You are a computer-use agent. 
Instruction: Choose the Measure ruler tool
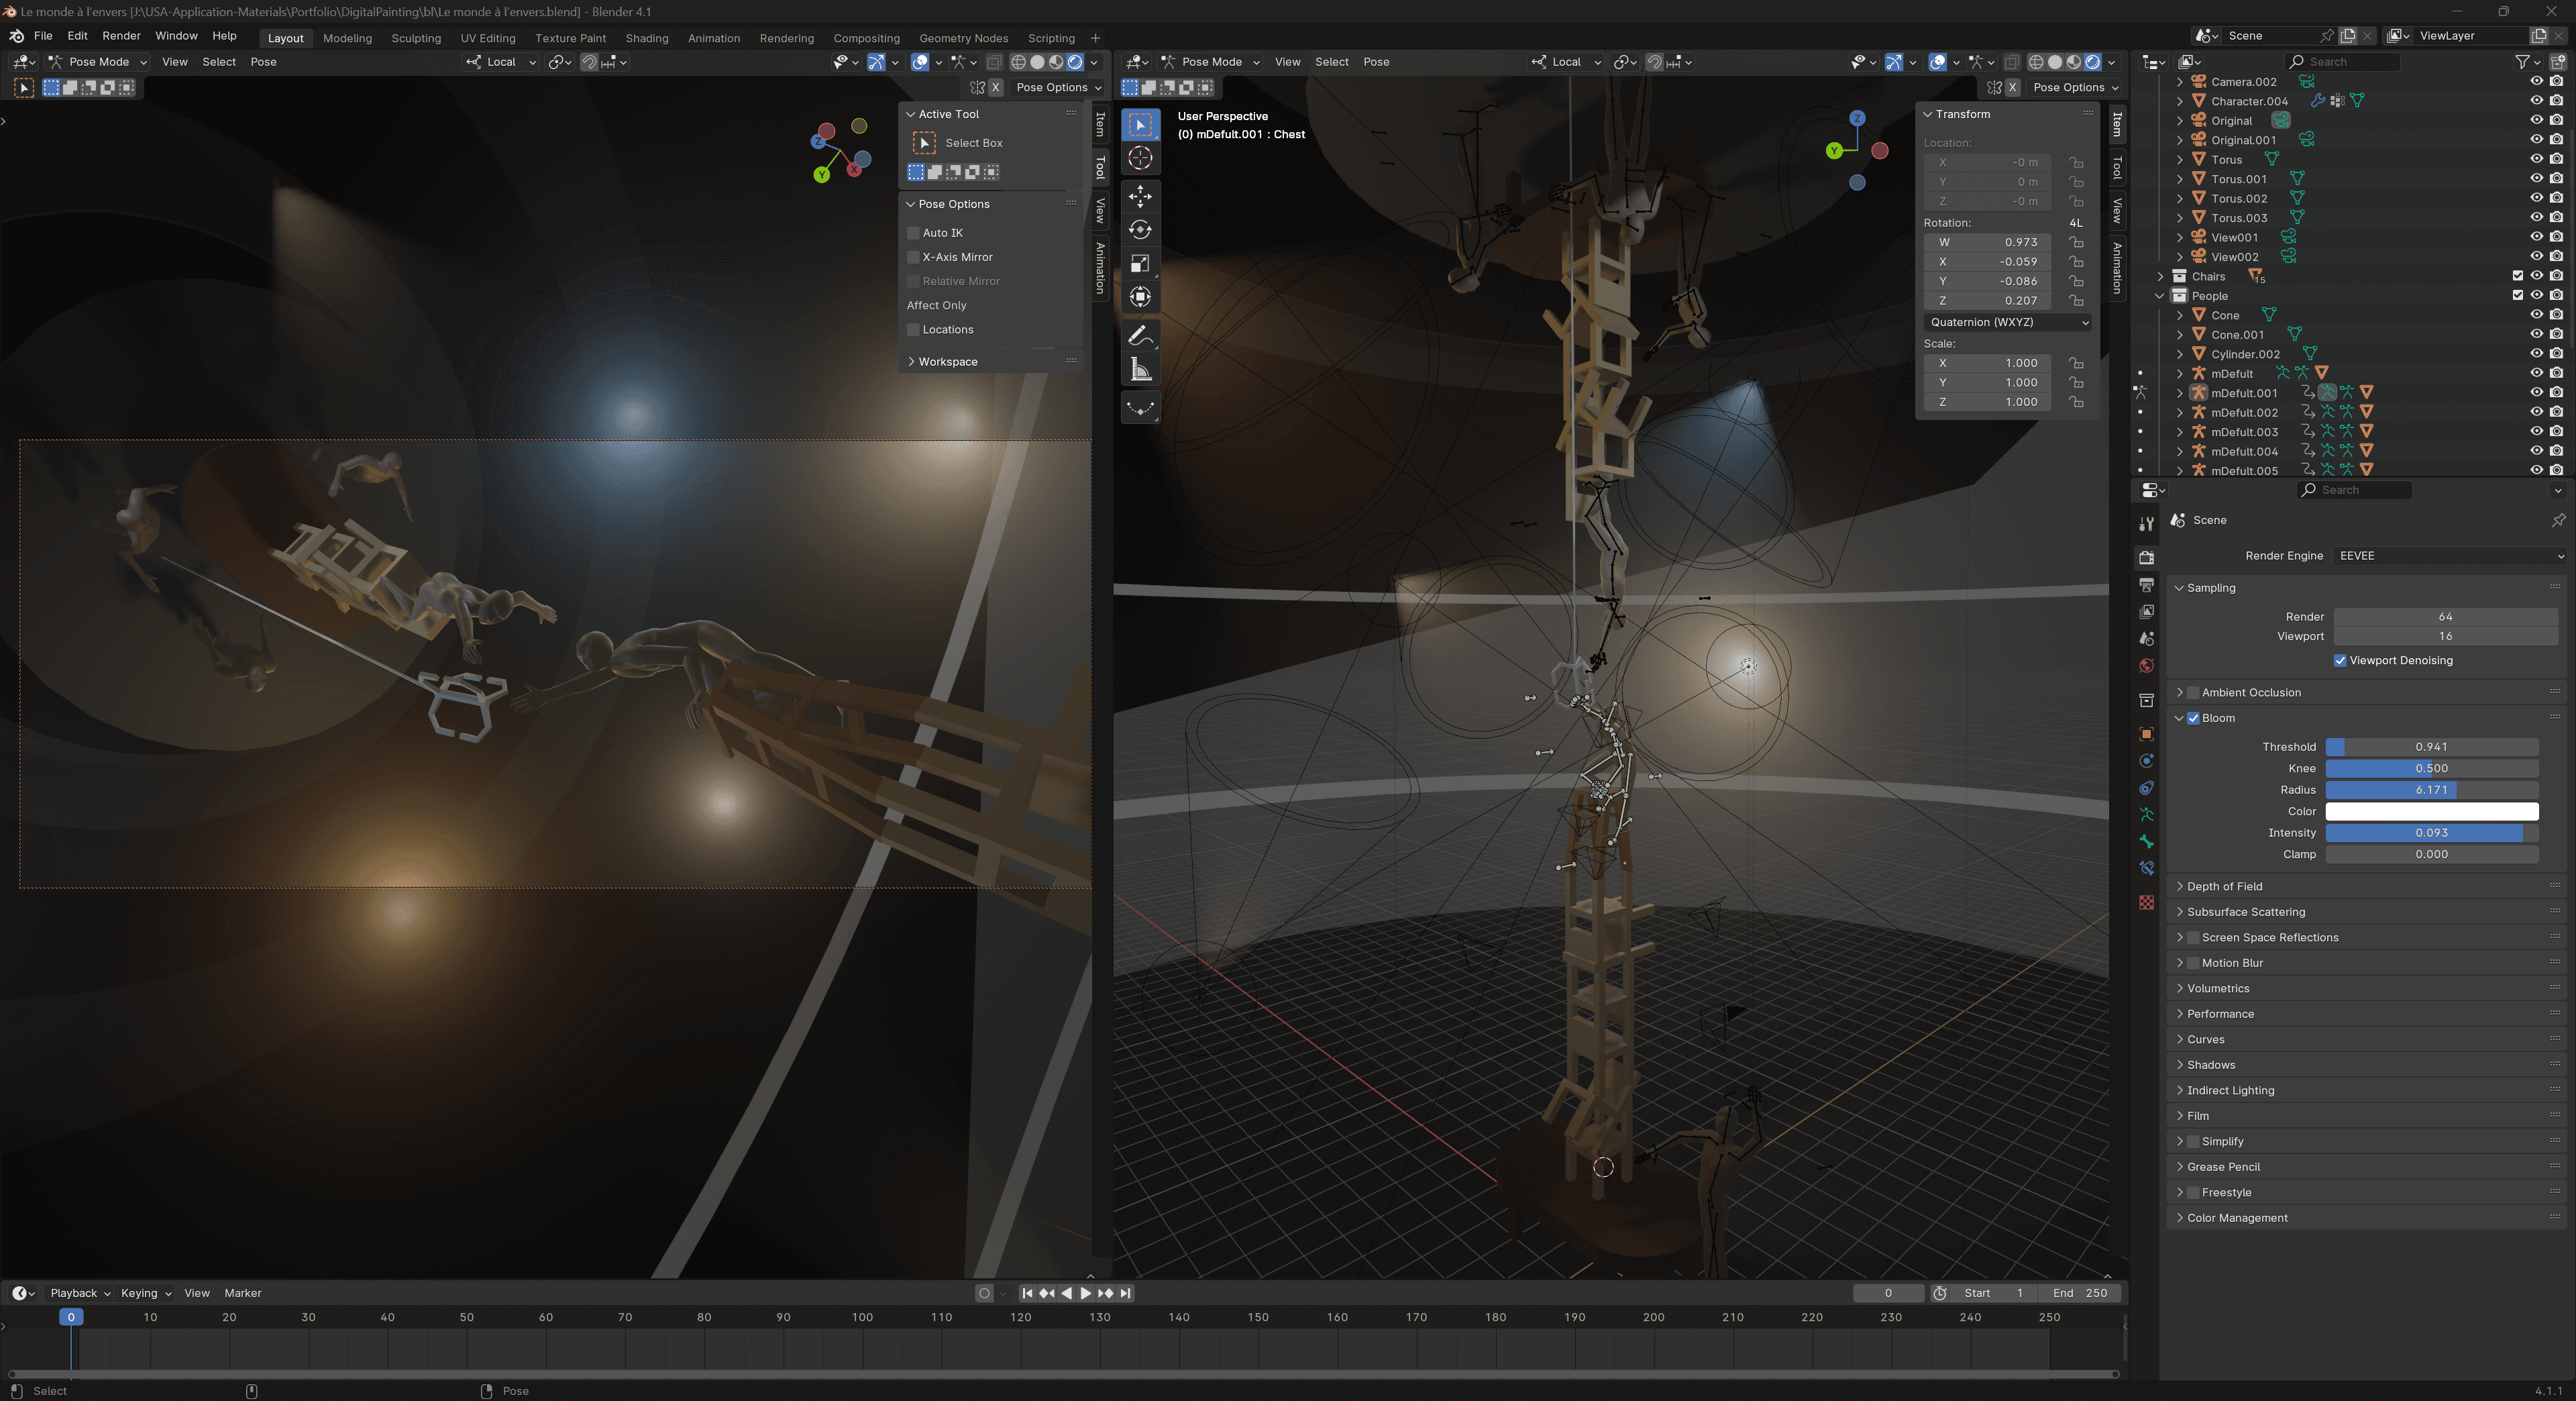(1140, 370)
